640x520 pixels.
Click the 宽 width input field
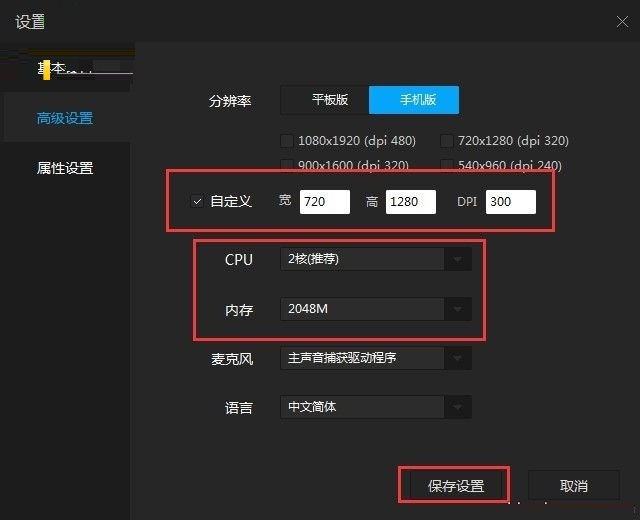pos(325,202)
